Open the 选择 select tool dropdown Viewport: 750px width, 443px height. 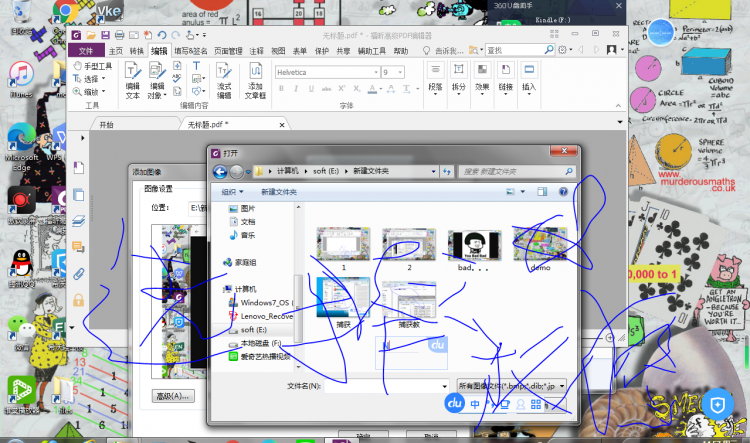pyautogui.click(x=103, y=79)
